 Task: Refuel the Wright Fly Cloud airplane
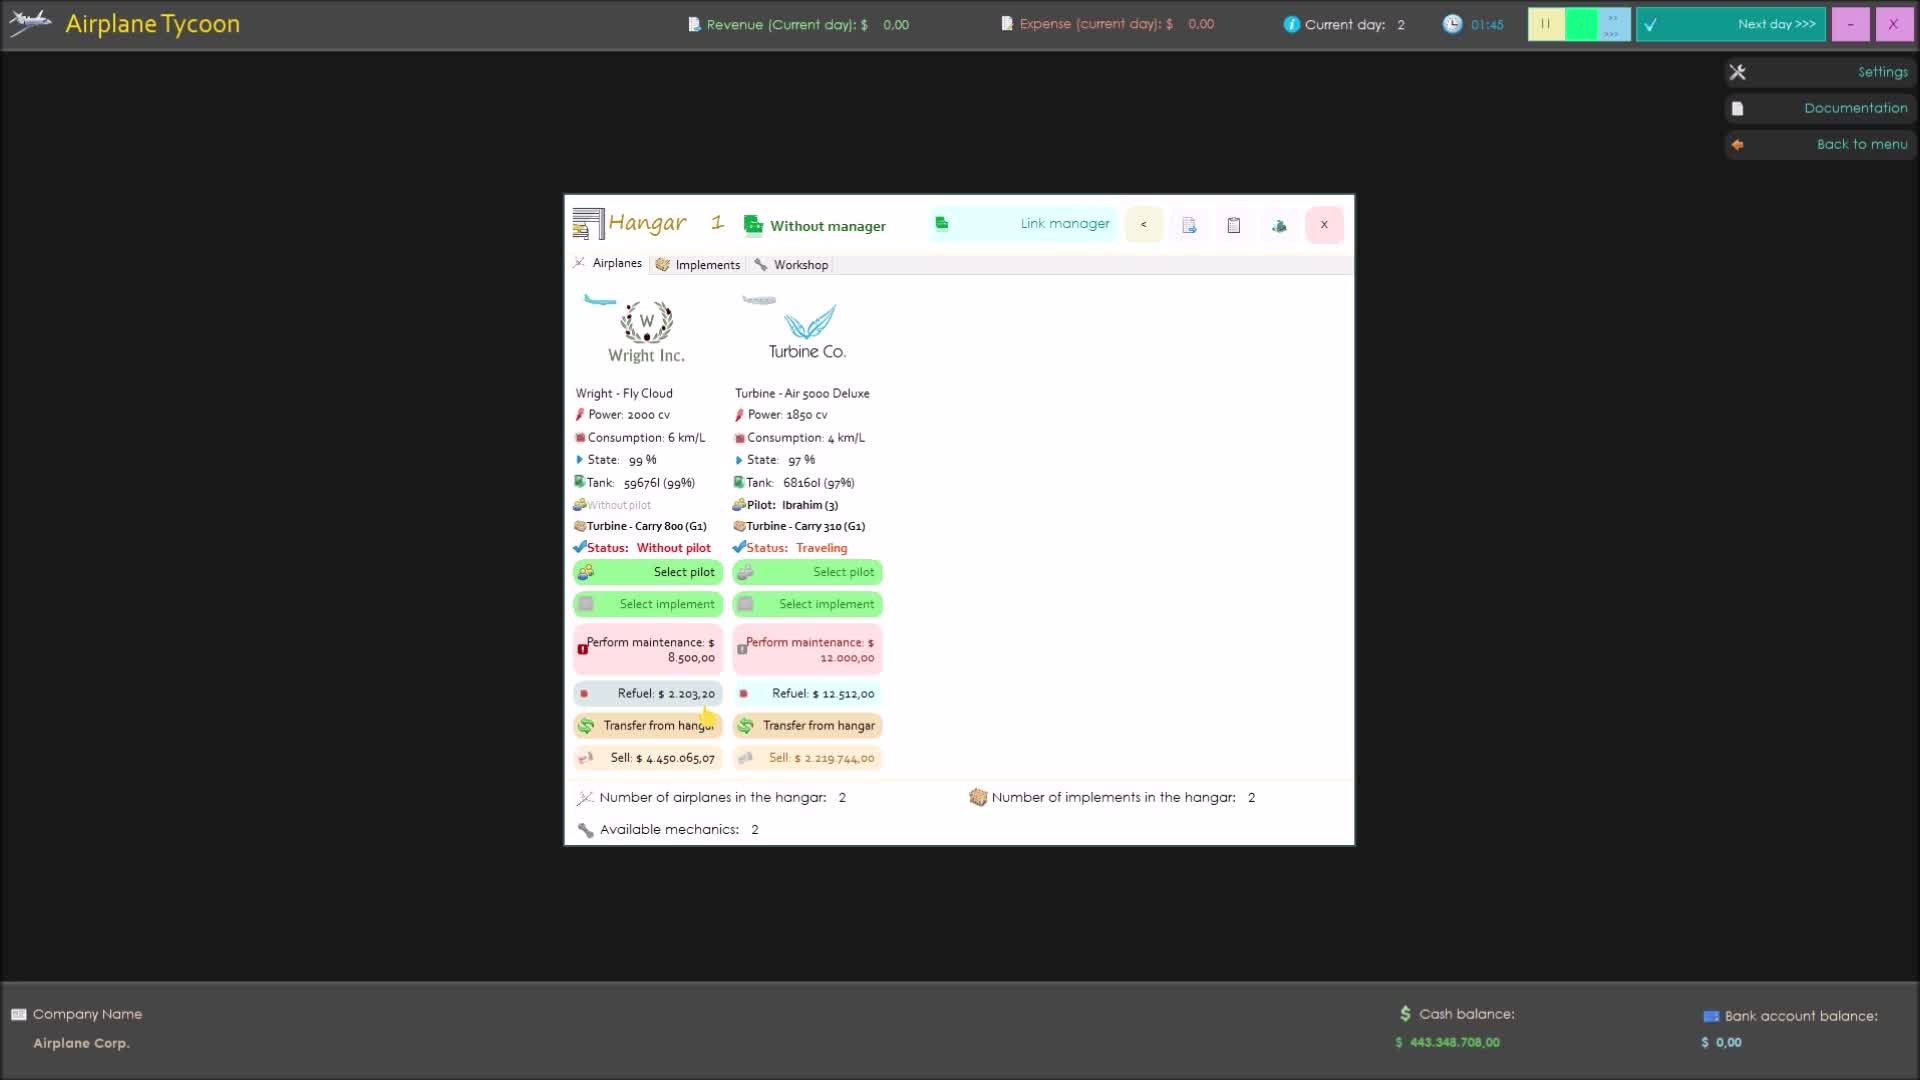[x=648, y=693]
